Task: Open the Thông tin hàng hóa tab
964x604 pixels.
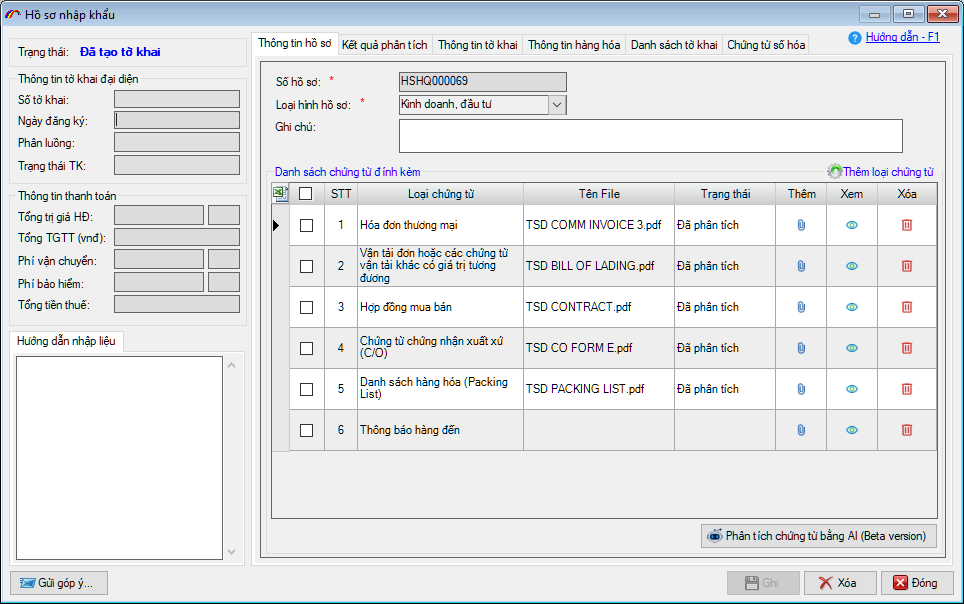Action: tap(574, 45)
